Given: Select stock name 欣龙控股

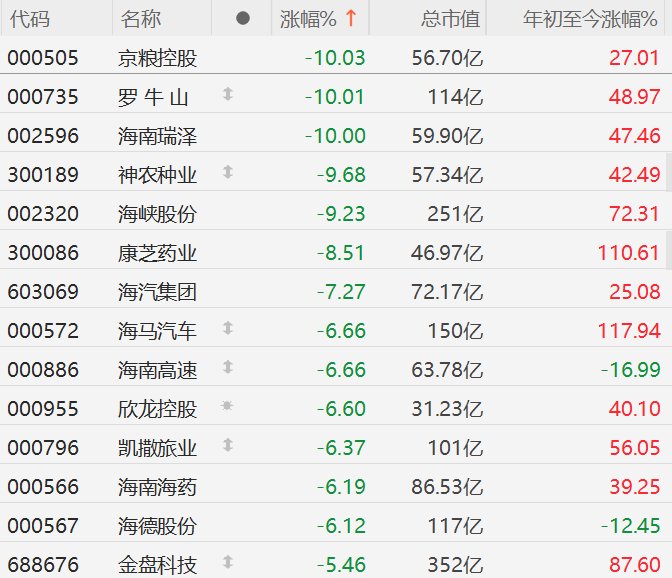Looking at the screenshot, I should tap(157, 409).
